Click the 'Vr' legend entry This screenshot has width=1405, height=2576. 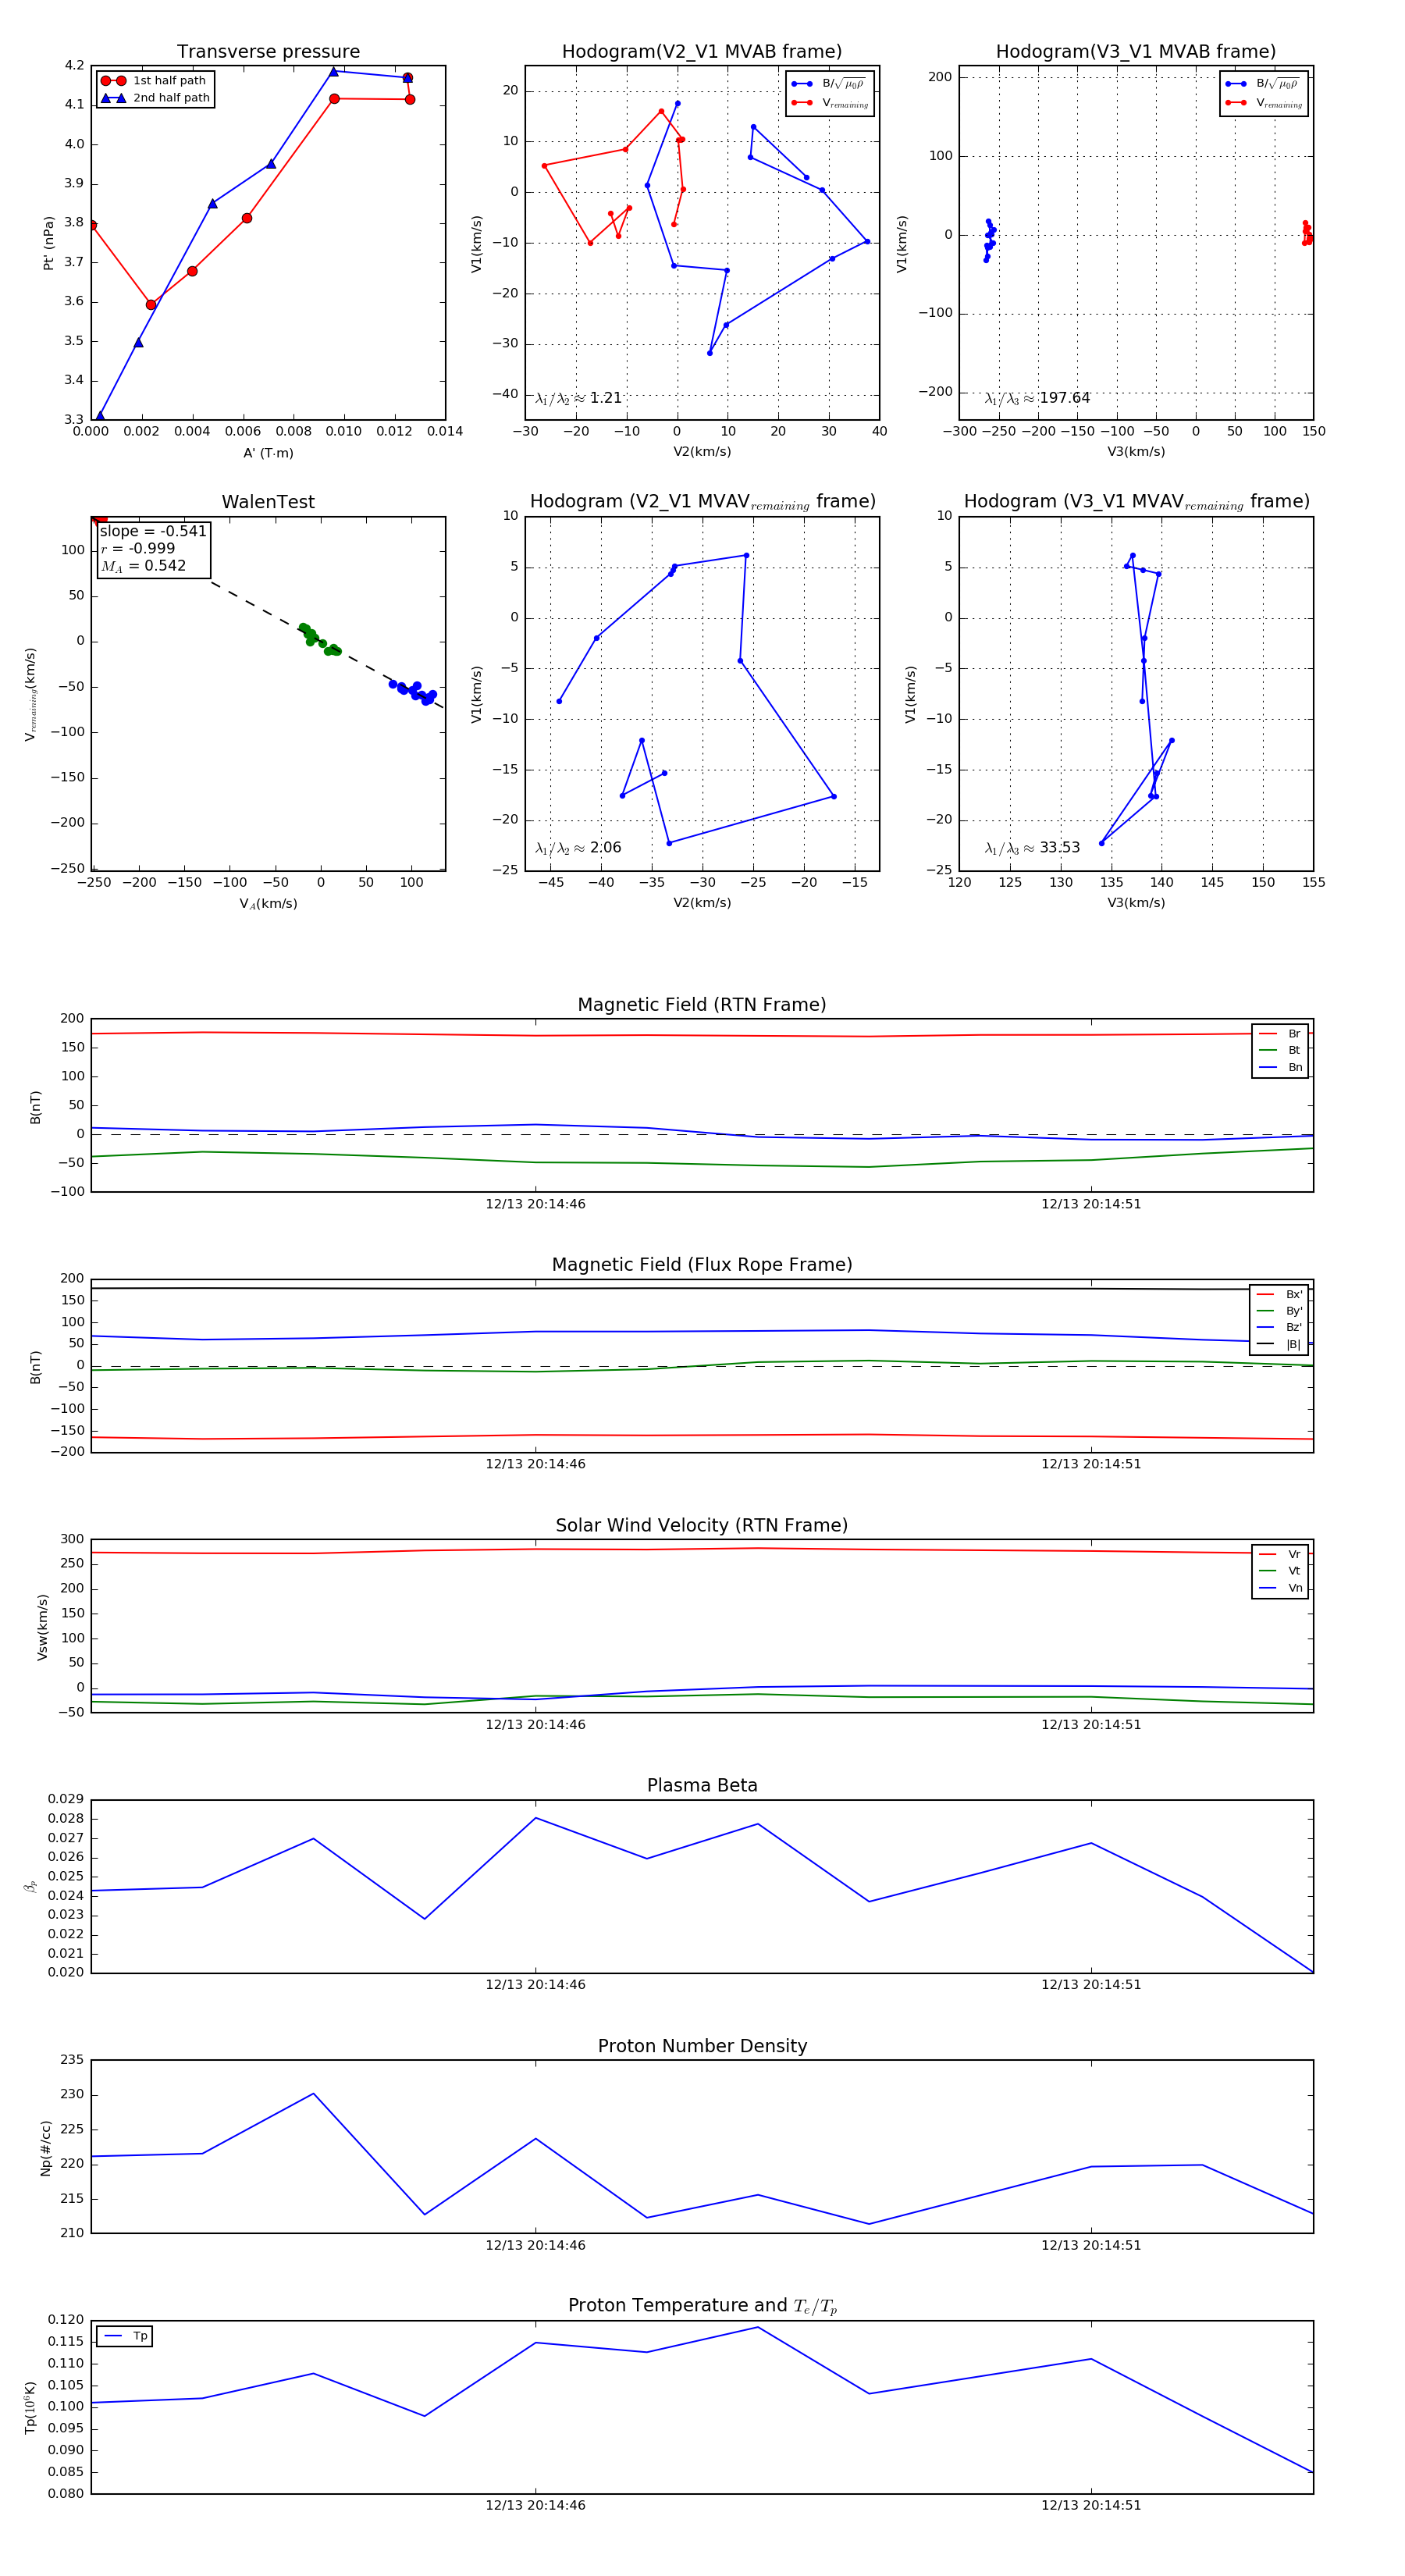click(1281, 1555)
